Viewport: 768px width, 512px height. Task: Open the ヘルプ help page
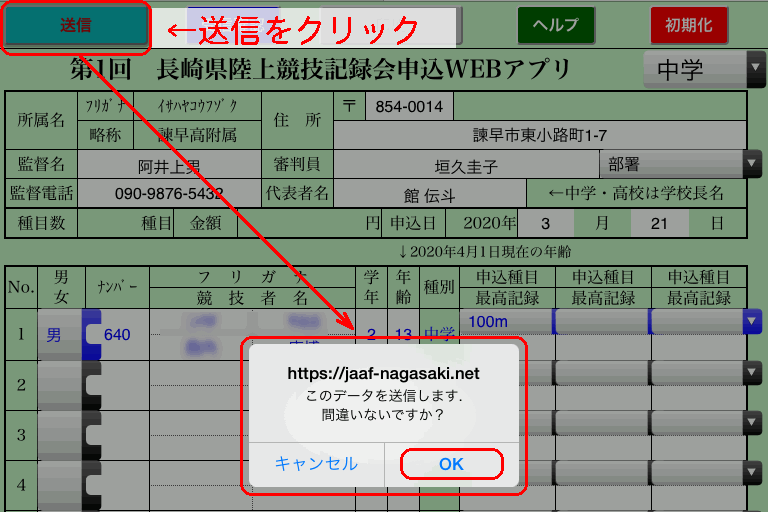pyautogui.click(x=555, y=25)
